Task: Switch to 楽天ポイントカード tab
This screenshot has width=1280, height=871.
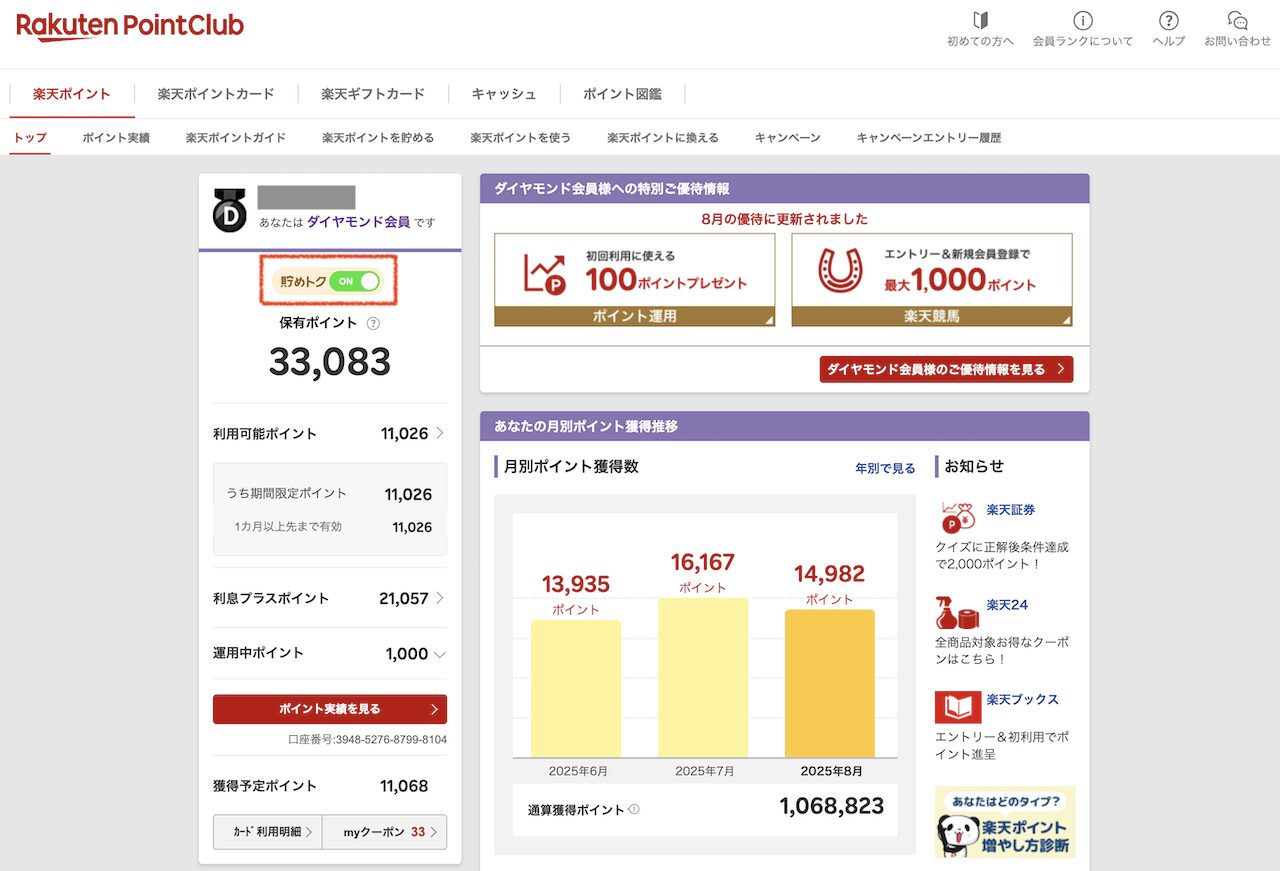Action: coord(216,94)
